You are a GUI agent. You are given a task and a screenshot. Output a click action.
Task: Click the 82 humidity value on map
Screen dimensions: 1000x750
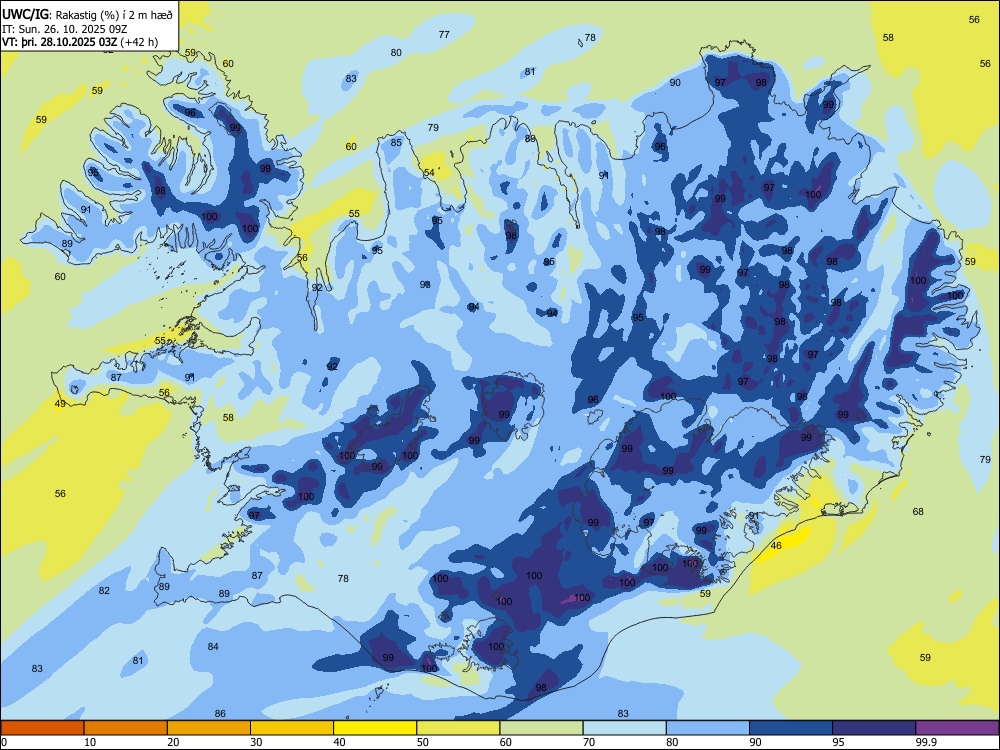[x=104, y=591]
